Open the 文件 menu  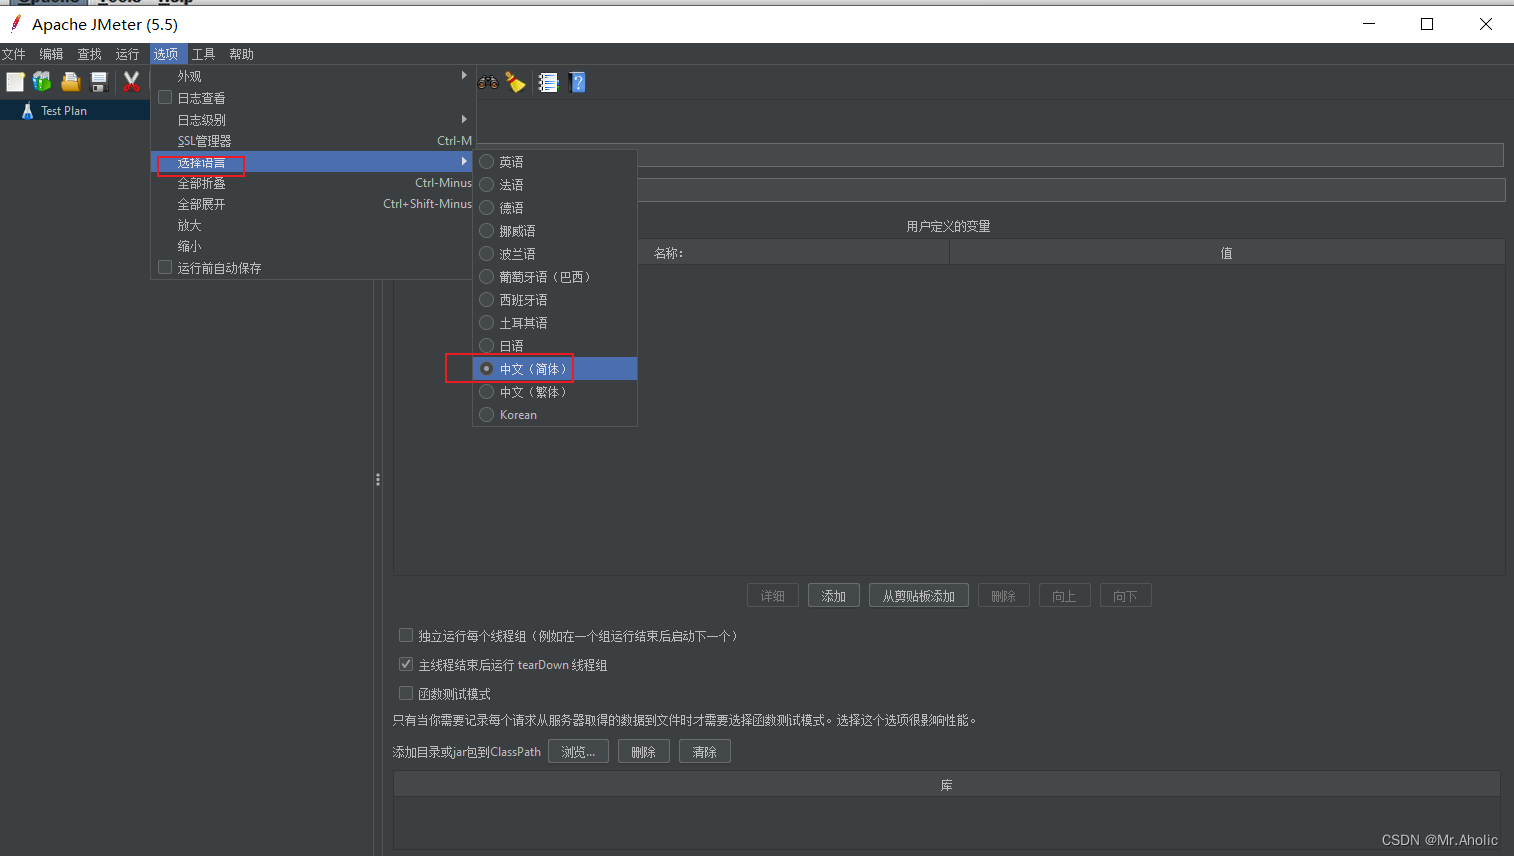pos(14,54)
